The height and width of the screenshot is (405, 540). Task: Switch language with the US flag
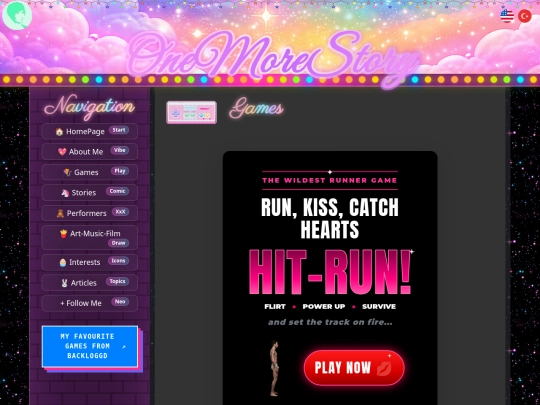[507, 16]
